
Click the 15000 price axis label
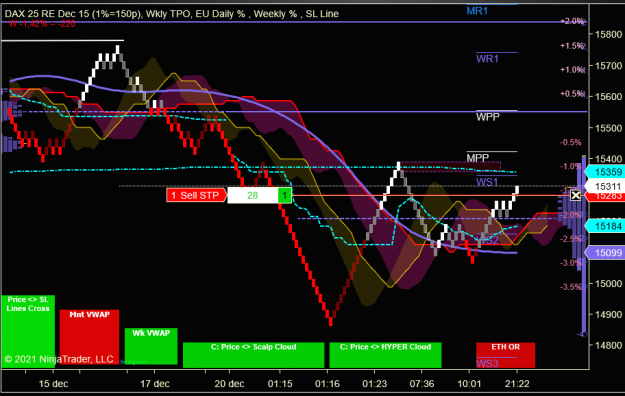click(608, 284)
